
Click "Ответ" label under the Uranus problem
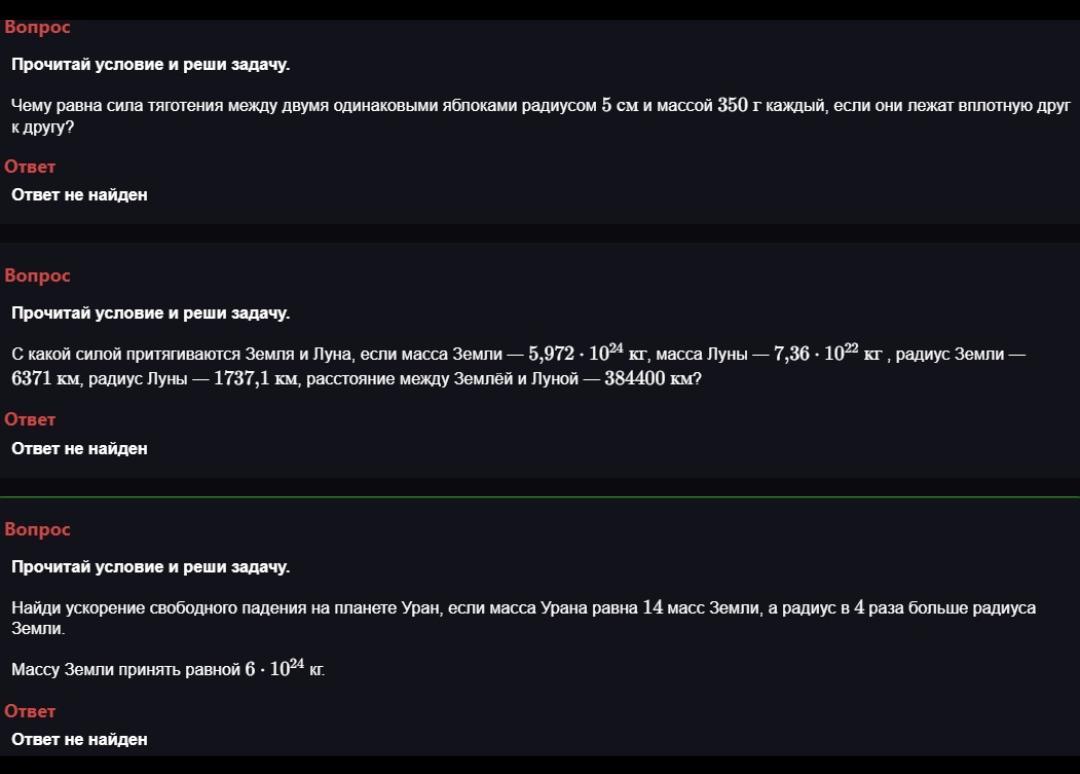pos(30,711)
